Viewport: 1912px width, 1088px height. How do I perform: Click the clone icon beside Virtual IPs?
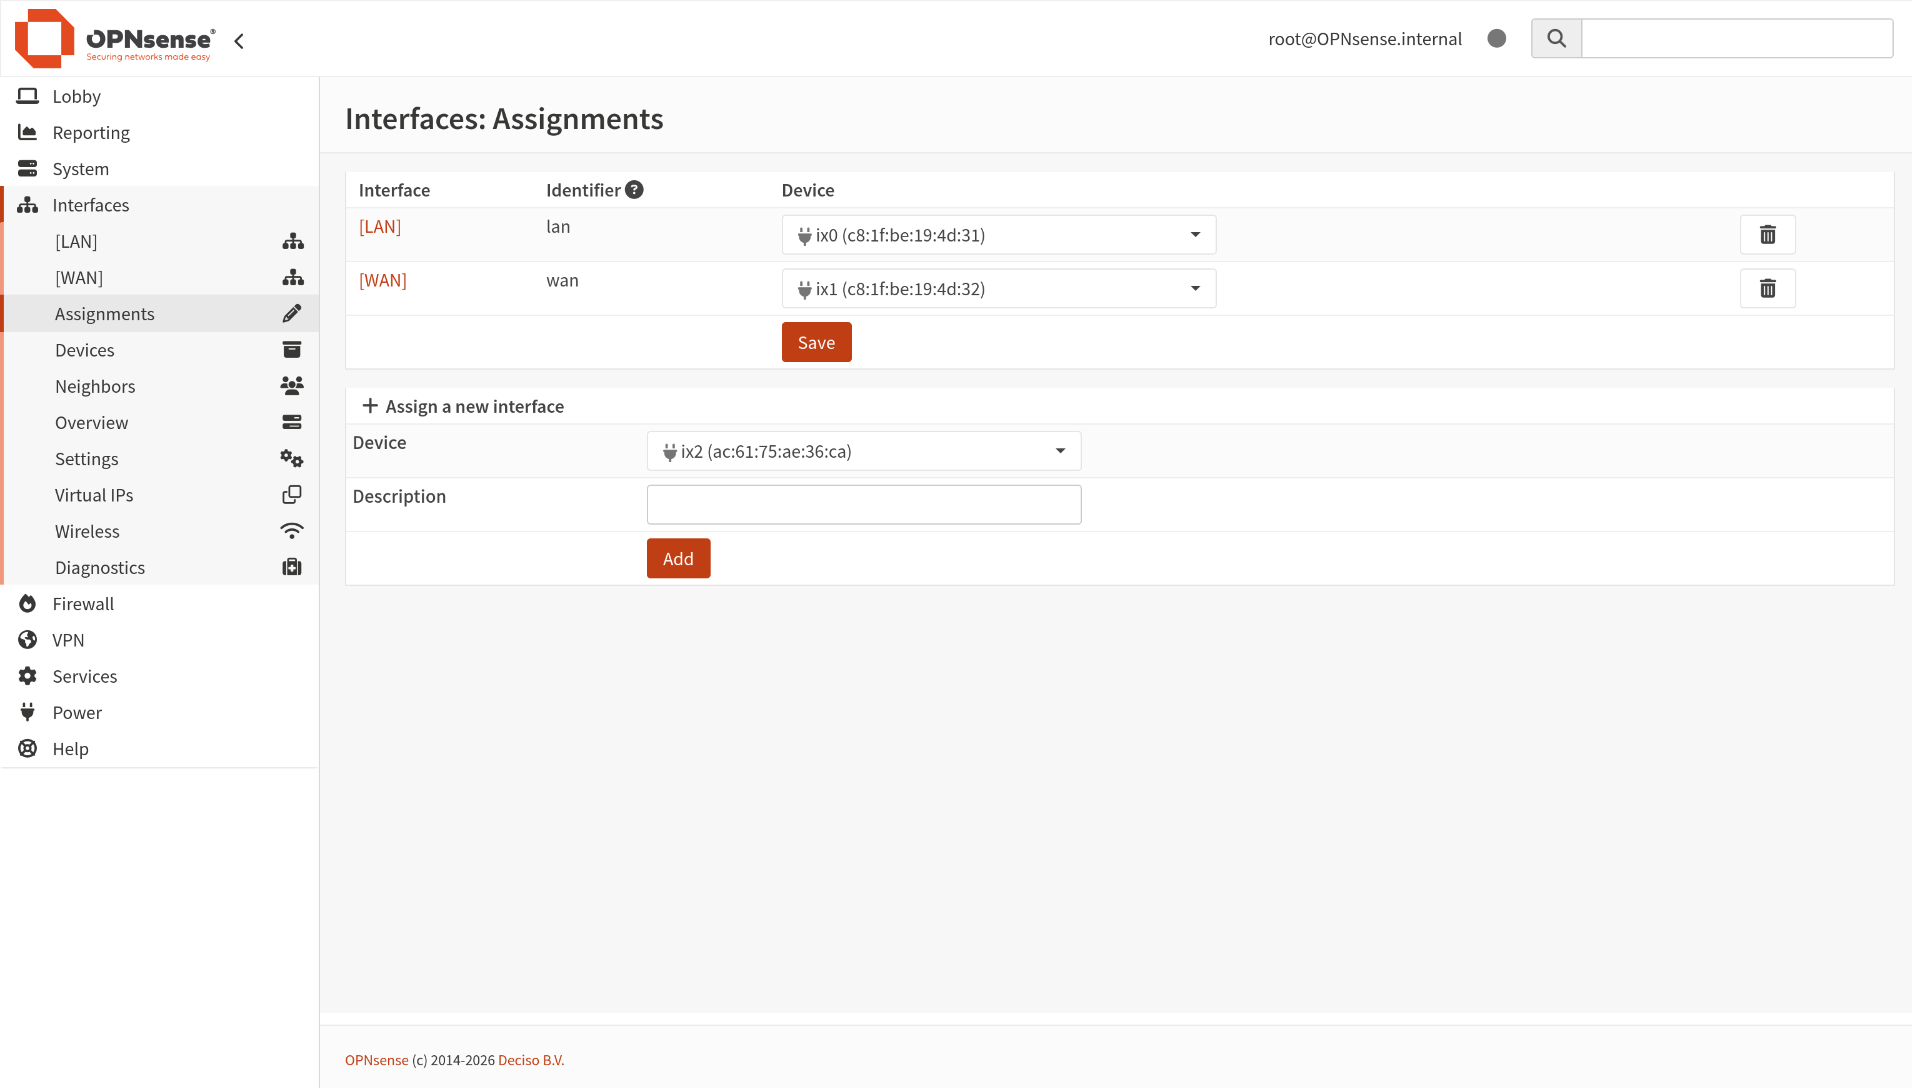[x=292, y=495]
